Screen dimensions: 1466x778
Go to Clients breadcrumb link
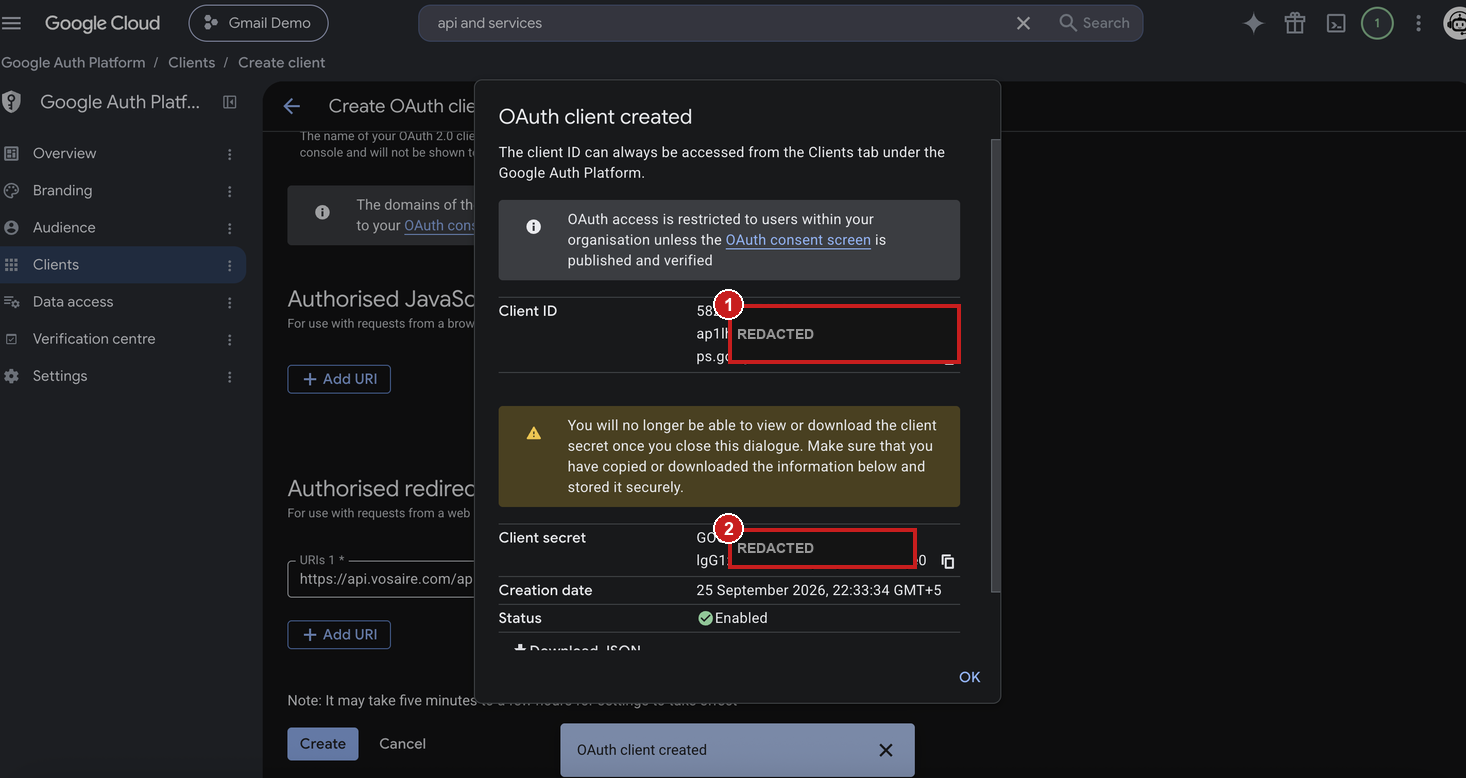tap(191, 62)
